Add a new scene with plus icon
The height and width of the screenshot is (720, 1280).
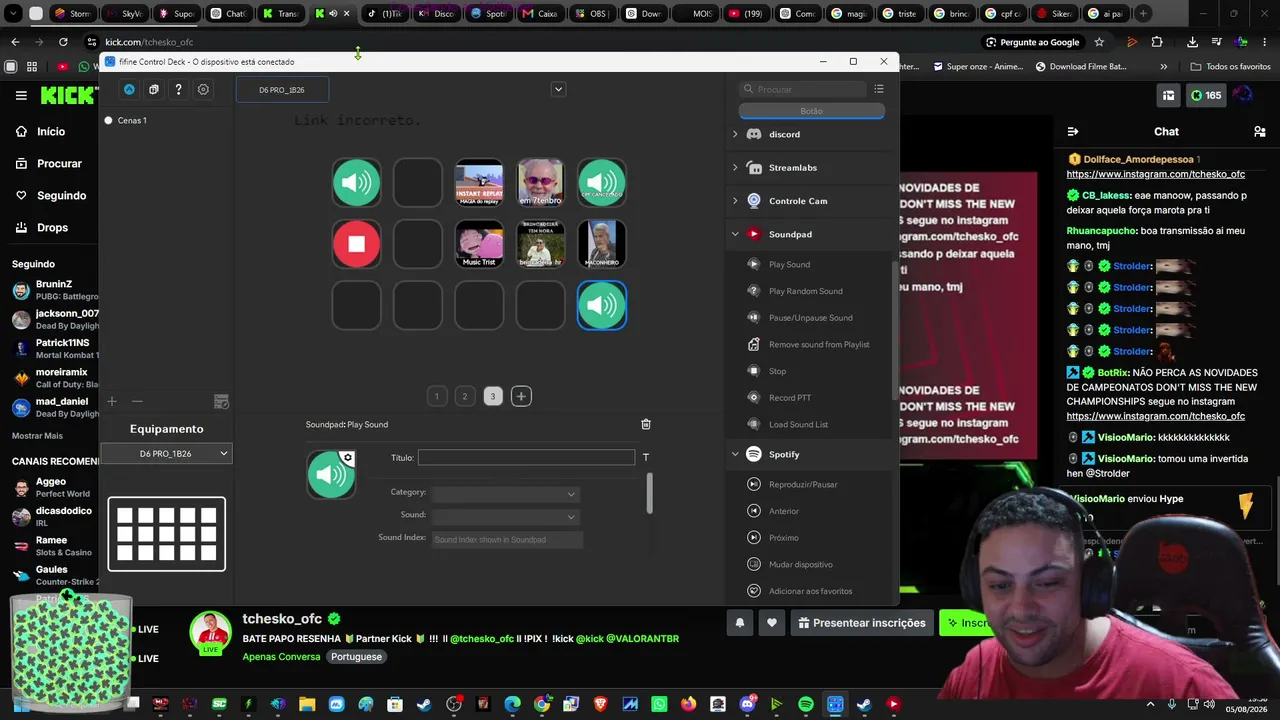(x=112, y=401)
